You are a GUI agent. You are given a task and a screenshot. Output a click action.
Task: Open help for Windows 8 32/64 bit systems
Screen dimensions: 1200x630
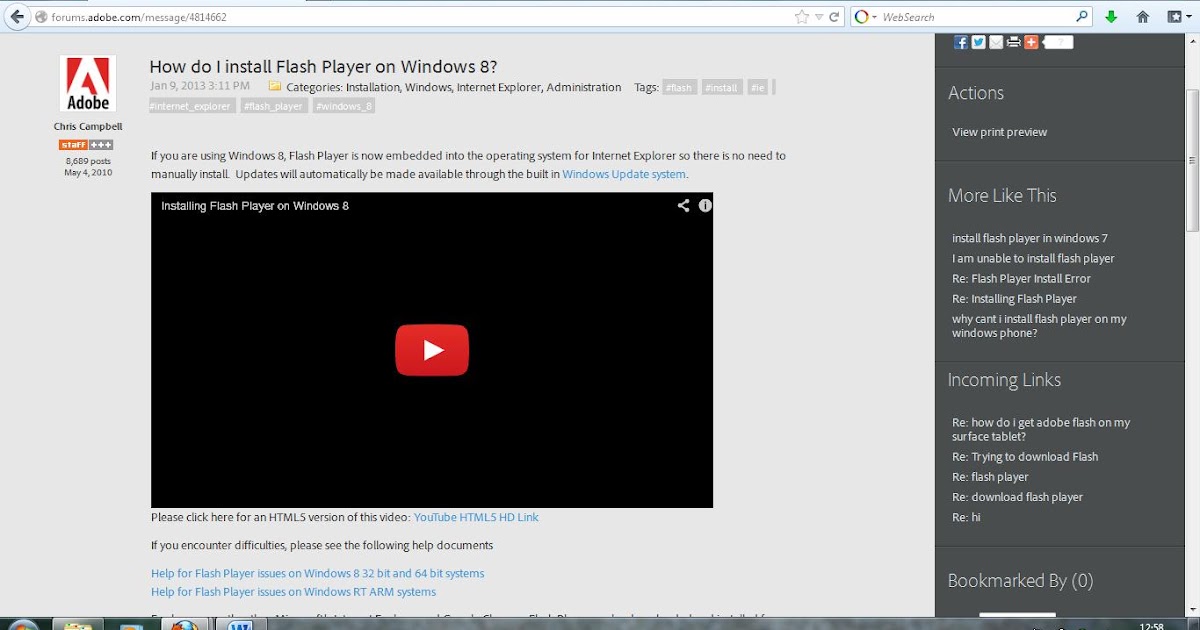click(x=317, y=573)
